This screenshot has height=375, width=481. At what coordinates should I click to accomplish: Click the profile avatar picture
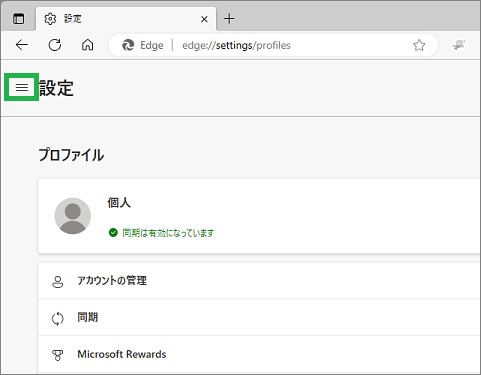click(x=73, y=216)
